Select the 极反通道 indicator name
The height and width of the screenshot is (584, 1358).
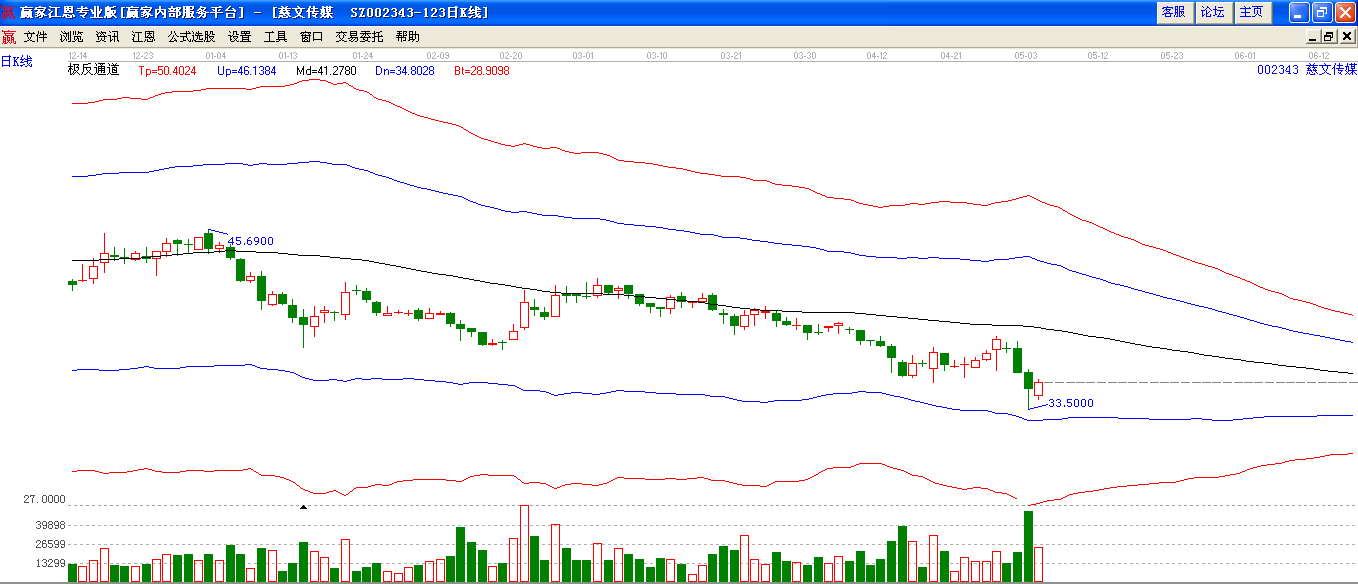click(93, 70)
